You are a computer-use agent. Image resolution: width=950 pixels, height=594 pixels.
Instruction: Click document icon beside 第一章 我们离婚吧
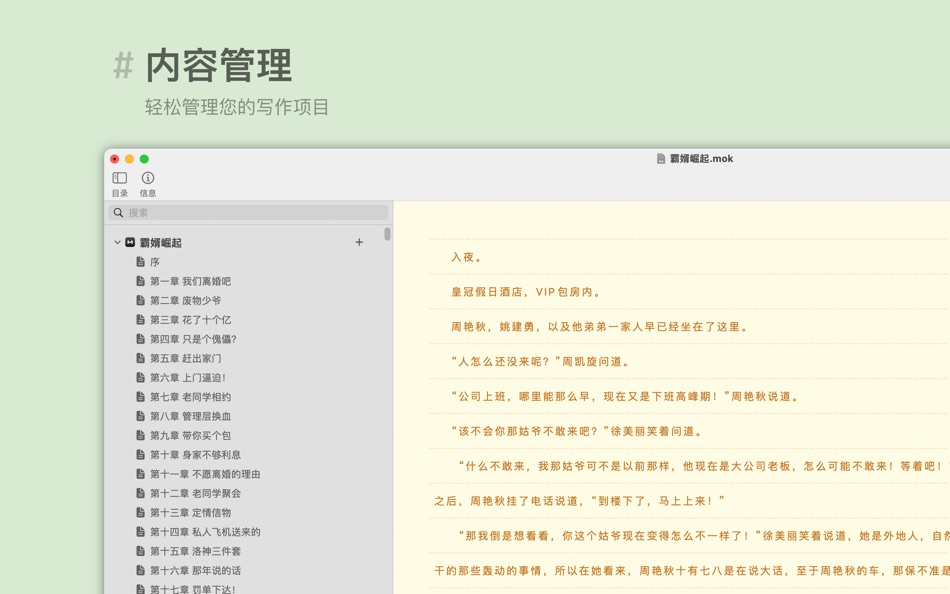pyautogui.click(x=141, y=281)
